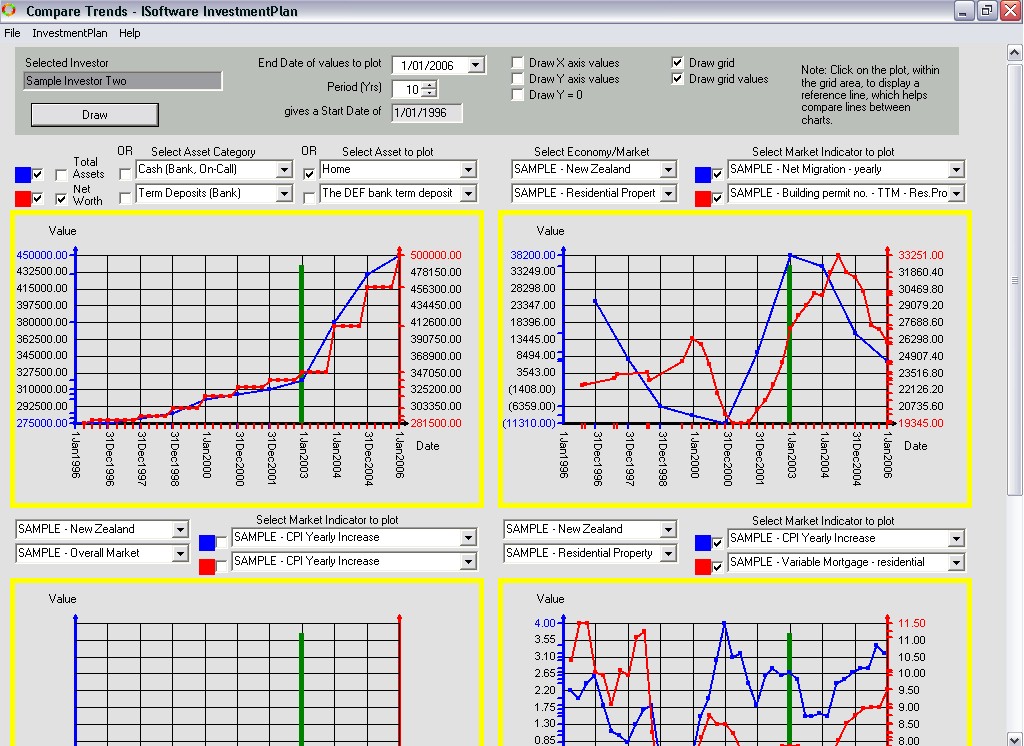Click green reference line in Total Assets chart
1024x746 pixels.
[x=301, y=344]
